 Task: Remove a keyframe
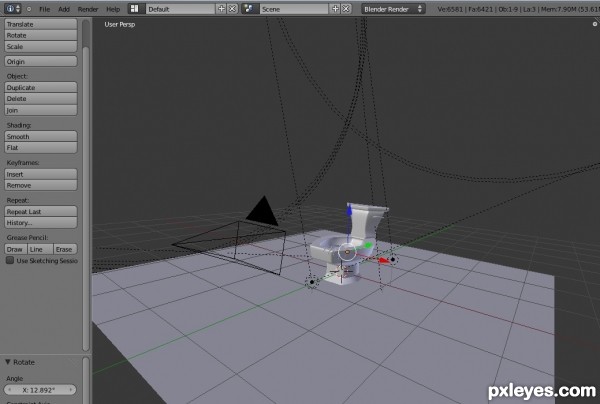[41, 185]
